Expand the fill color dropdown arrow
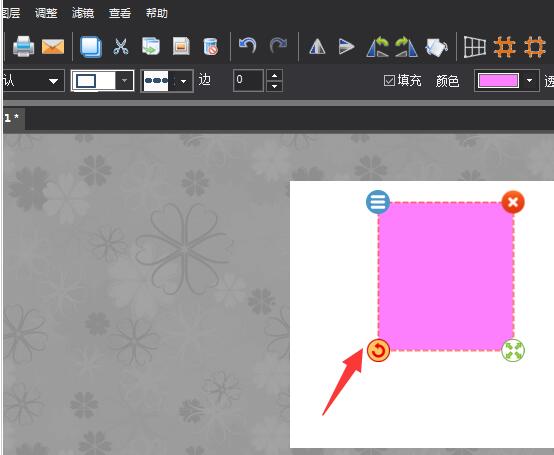Screen dimensions: 554x455 (529, 81)
